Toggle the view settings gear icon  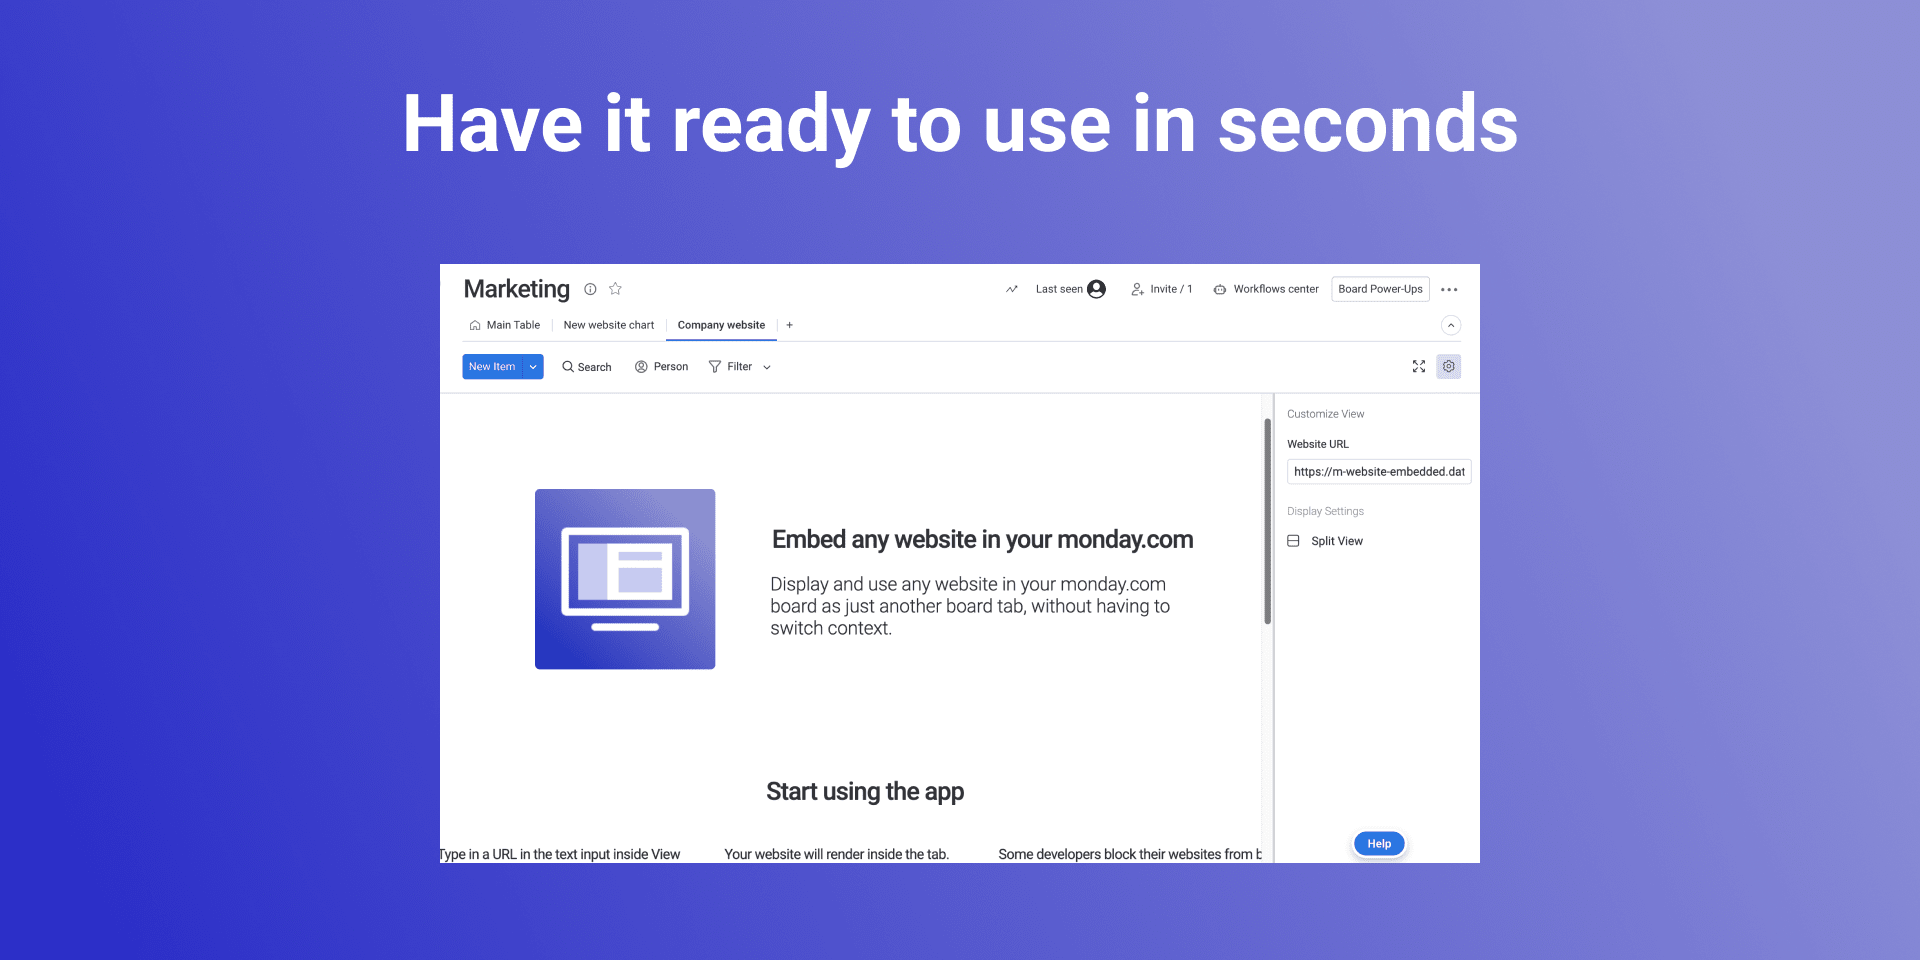1449,367
